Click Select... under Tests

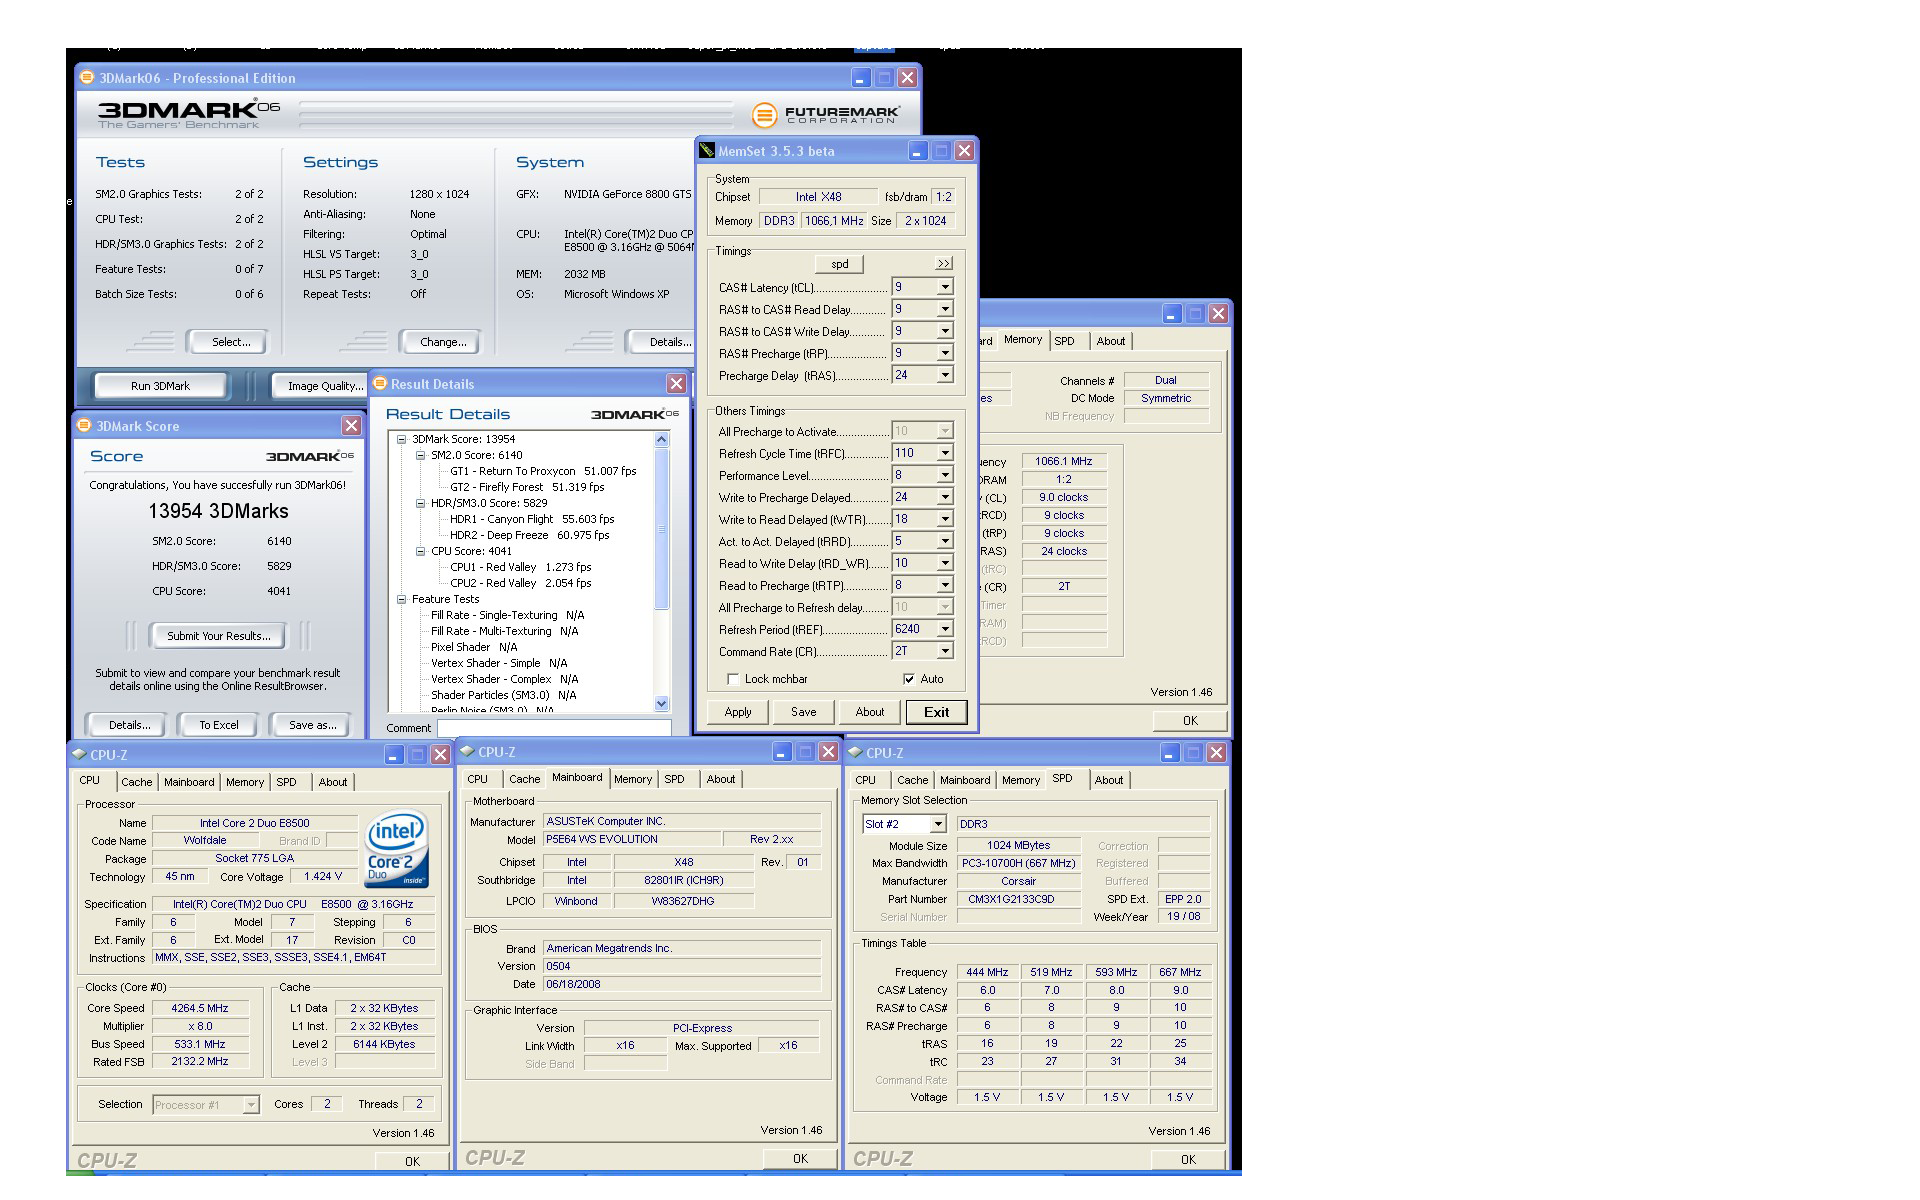230,342
